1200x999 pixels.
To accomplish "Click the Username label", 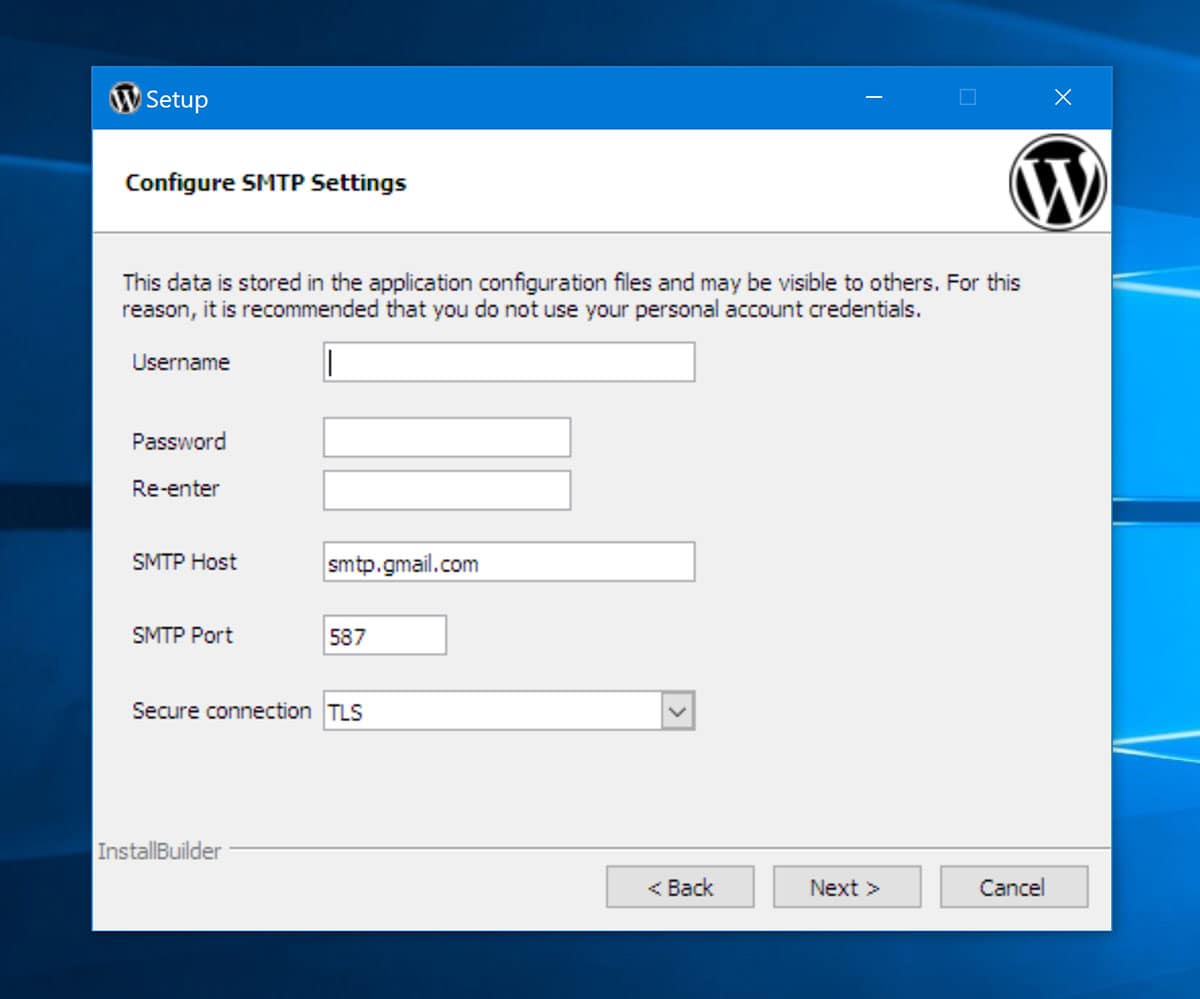I will pyautogui.click(x=181, y=362).
